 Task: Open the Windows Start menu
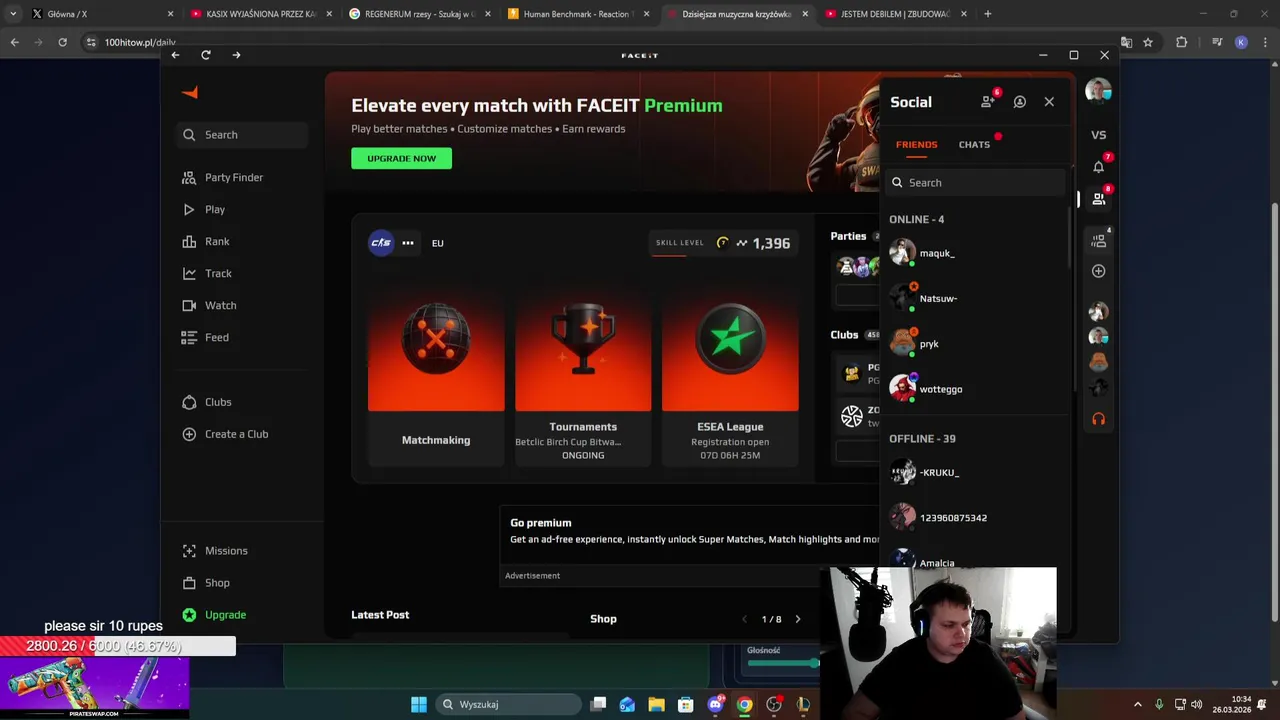point(419,704)
